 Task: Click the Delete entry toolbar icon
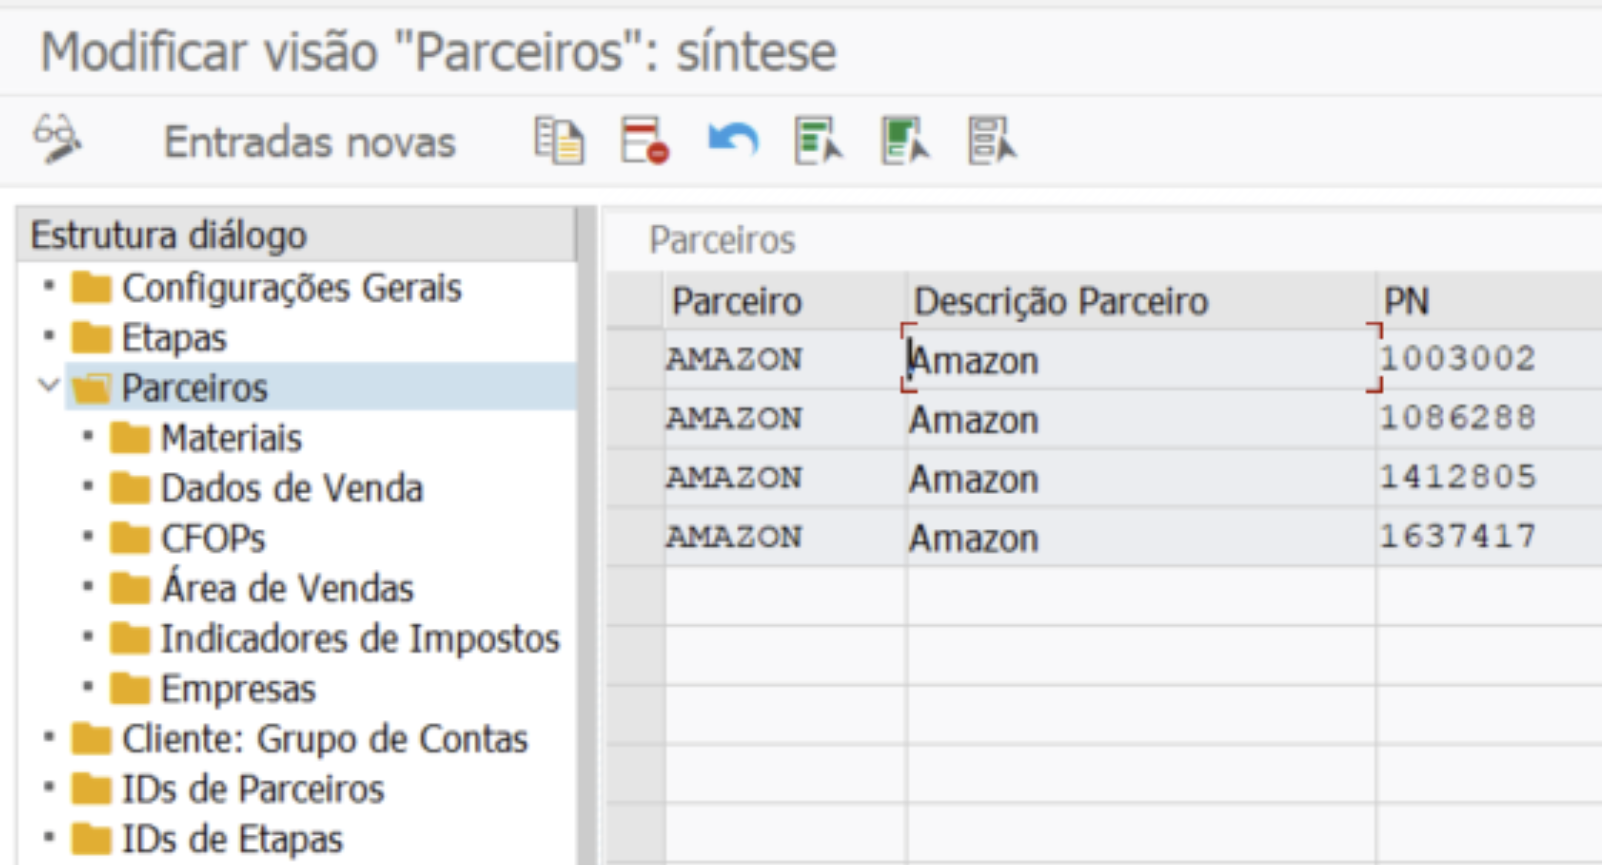pos(645,140)
